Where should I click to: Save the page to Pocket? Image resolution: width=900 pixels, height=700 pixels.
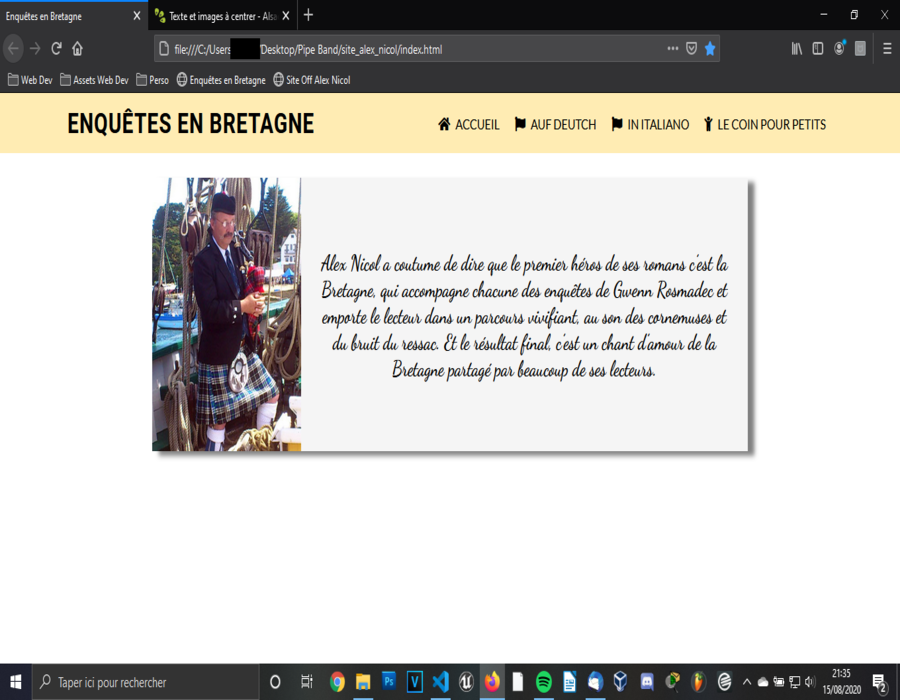(692, 49)
